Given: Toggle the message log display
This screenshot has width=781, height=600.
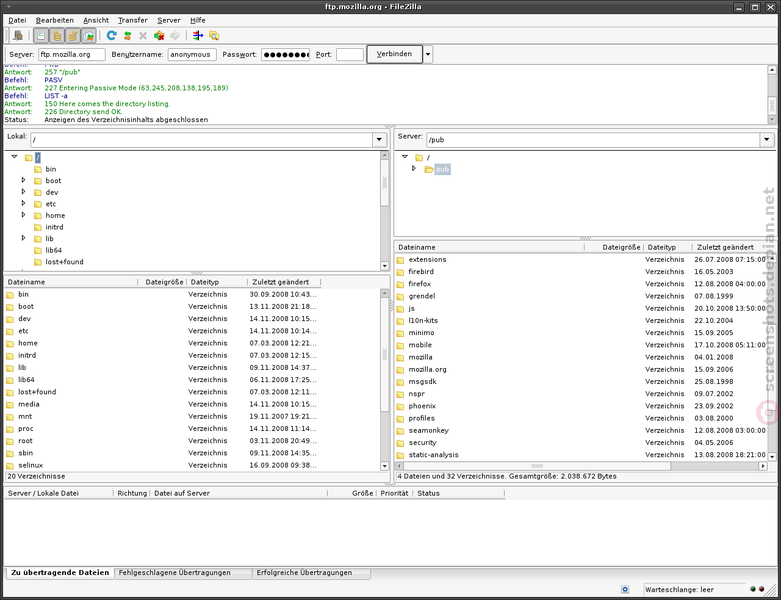Looking at the screenshot, I should [41, 35].
